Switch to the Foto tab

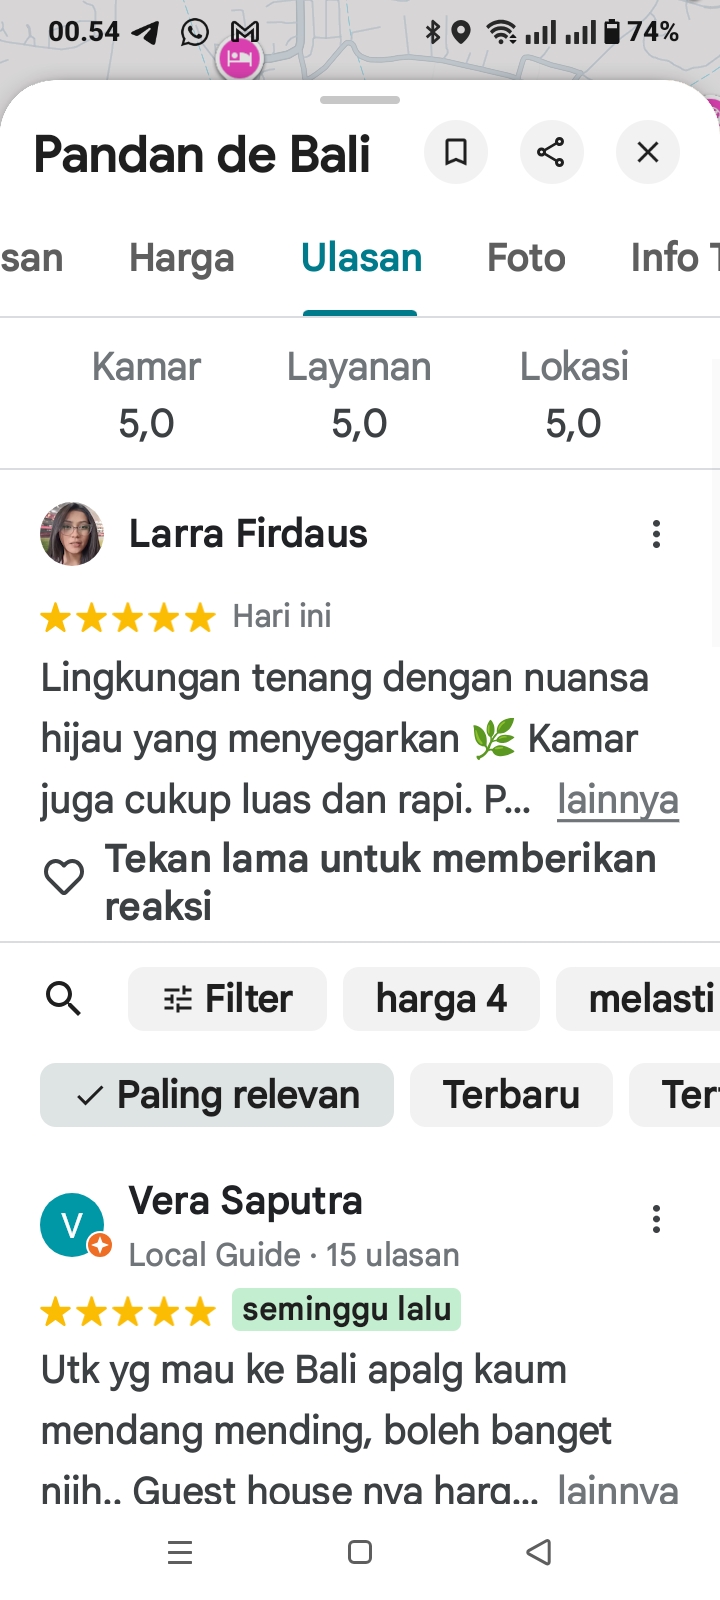coord(526,258)
